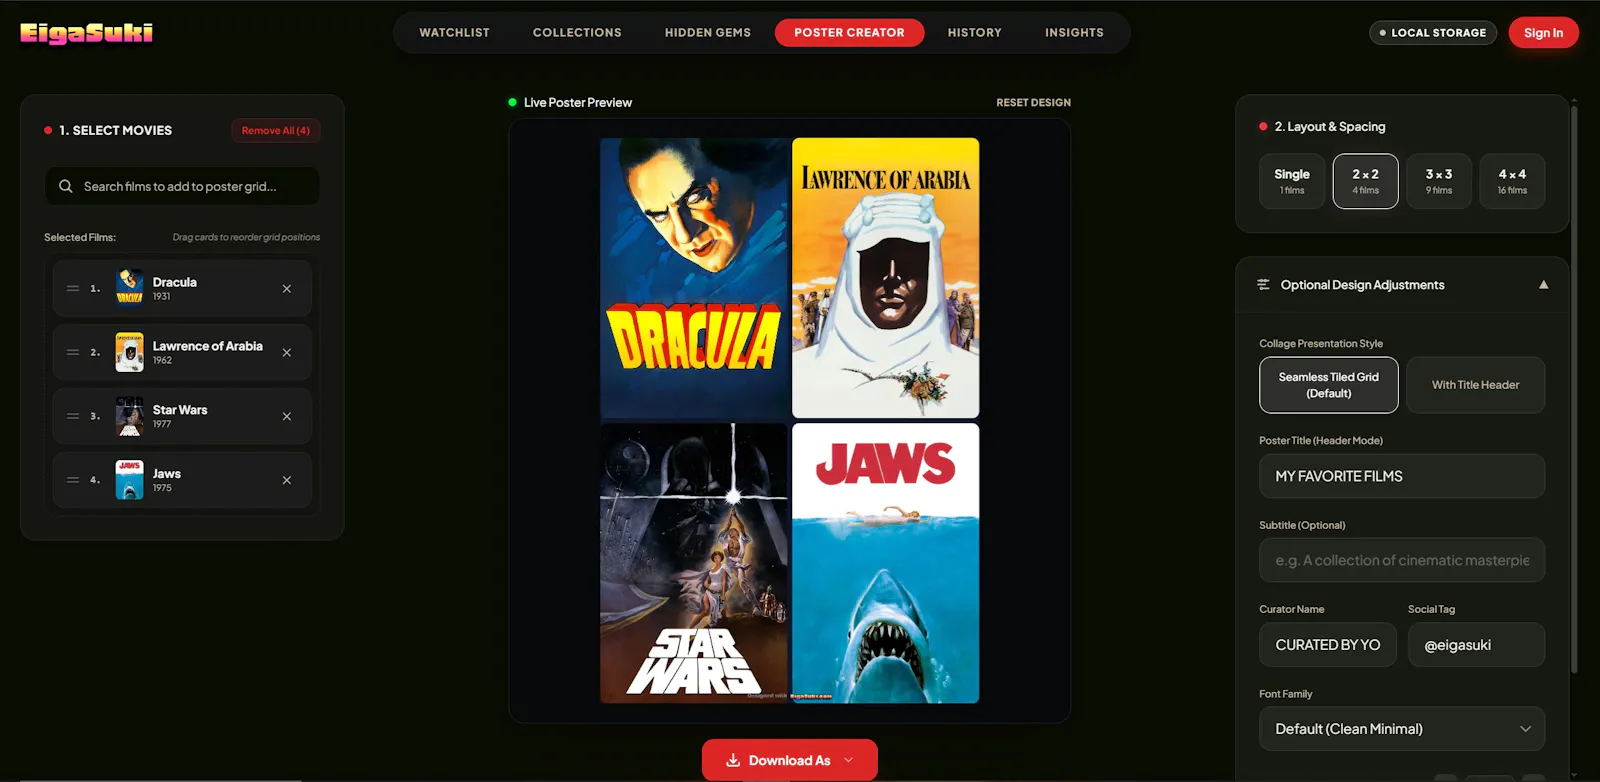This screenshot has height=782, width=1600.
Task: Choose the 4 x 4 grid layout
Action: coord(1512,181)
